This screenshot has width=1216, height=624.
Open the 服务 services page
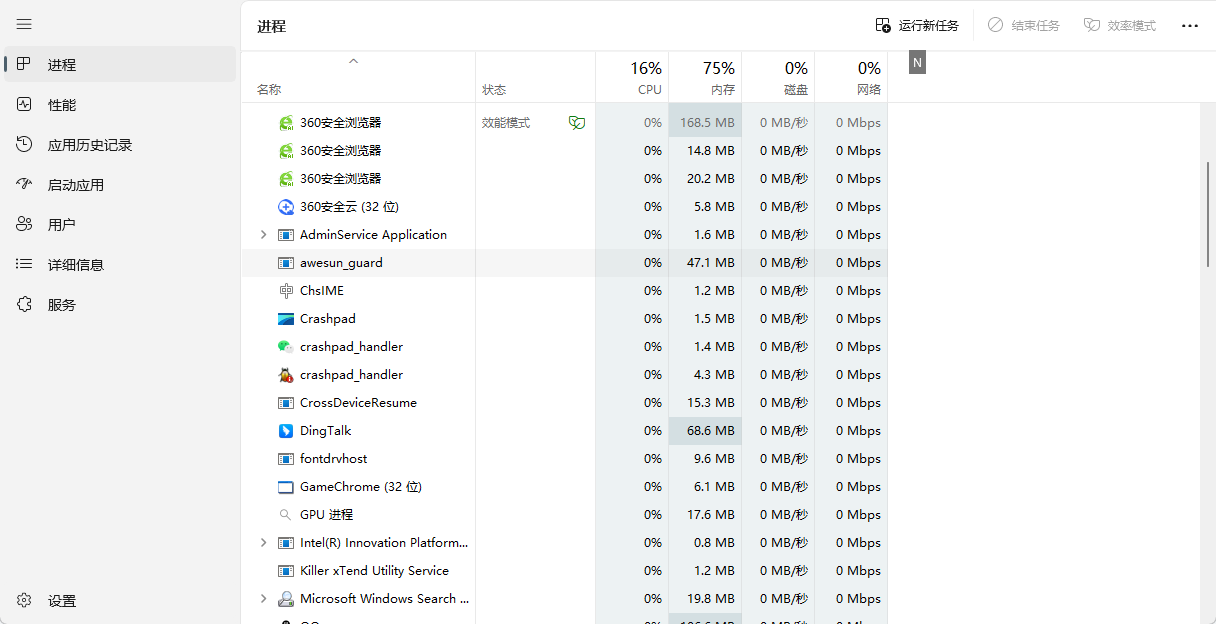click(61, 305)
